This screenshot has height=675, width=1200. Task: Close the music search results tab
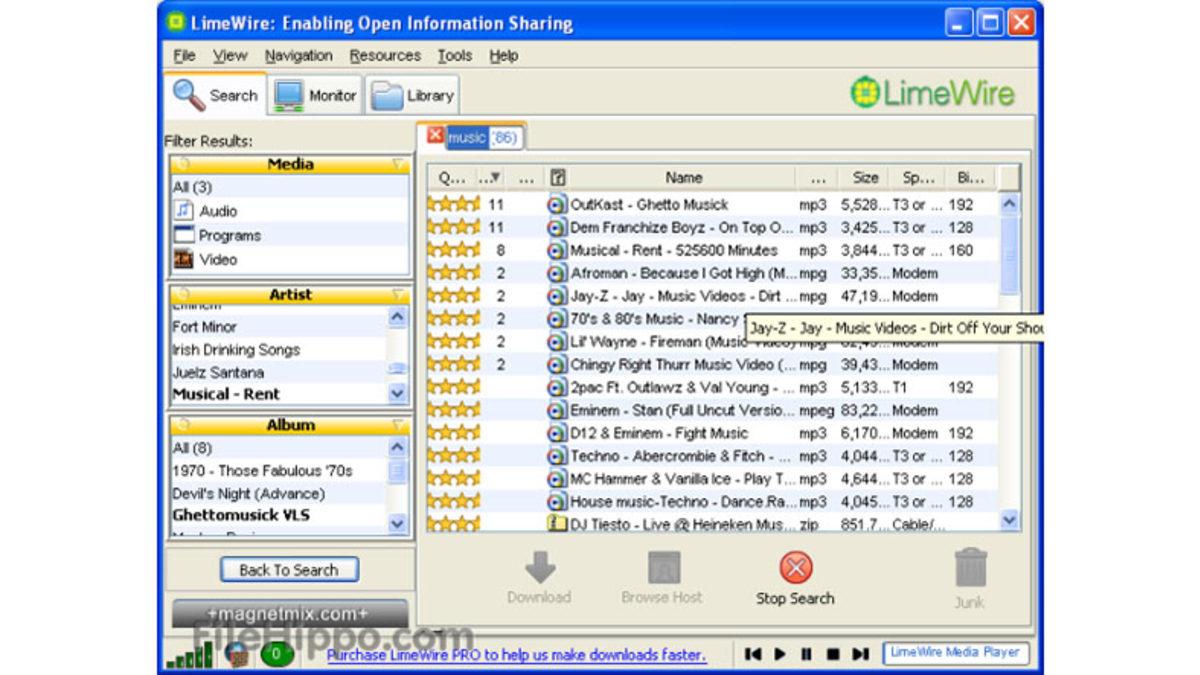tap(434, 136)
